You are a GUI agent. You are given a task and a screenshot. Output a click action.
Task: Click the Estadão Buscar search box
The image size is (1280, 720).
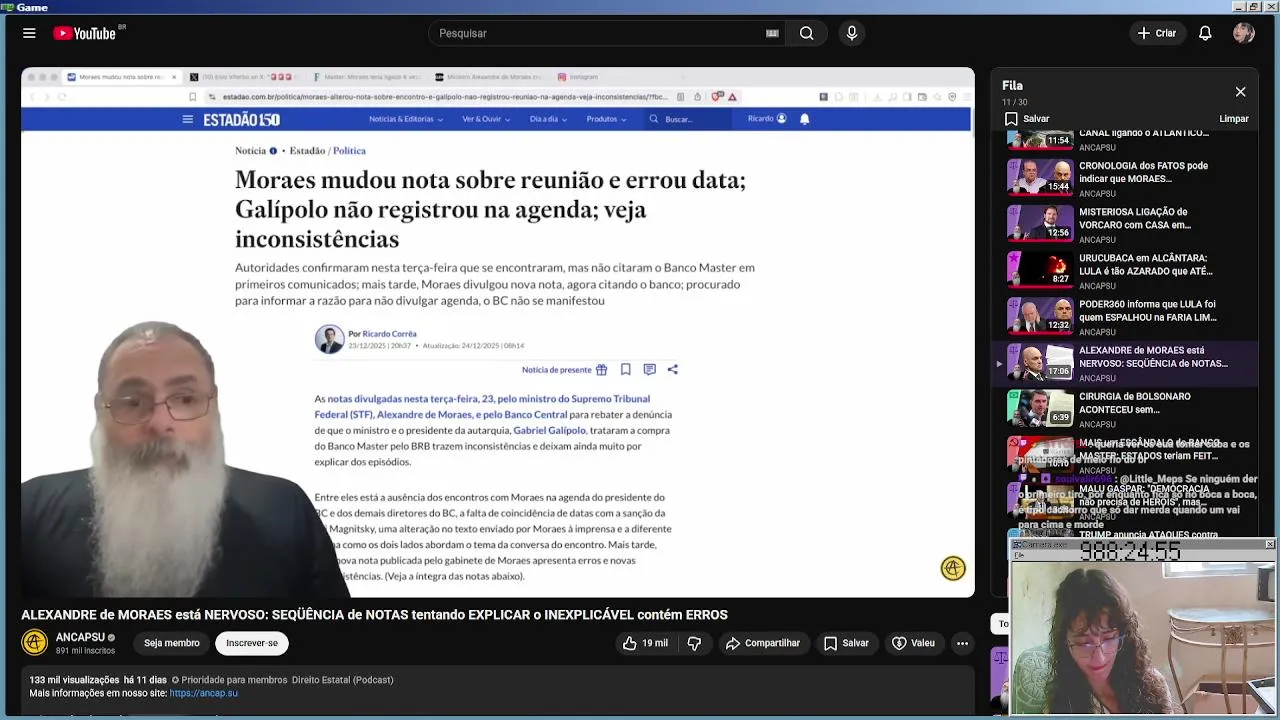pyautogui.click(x=688, y=119)
